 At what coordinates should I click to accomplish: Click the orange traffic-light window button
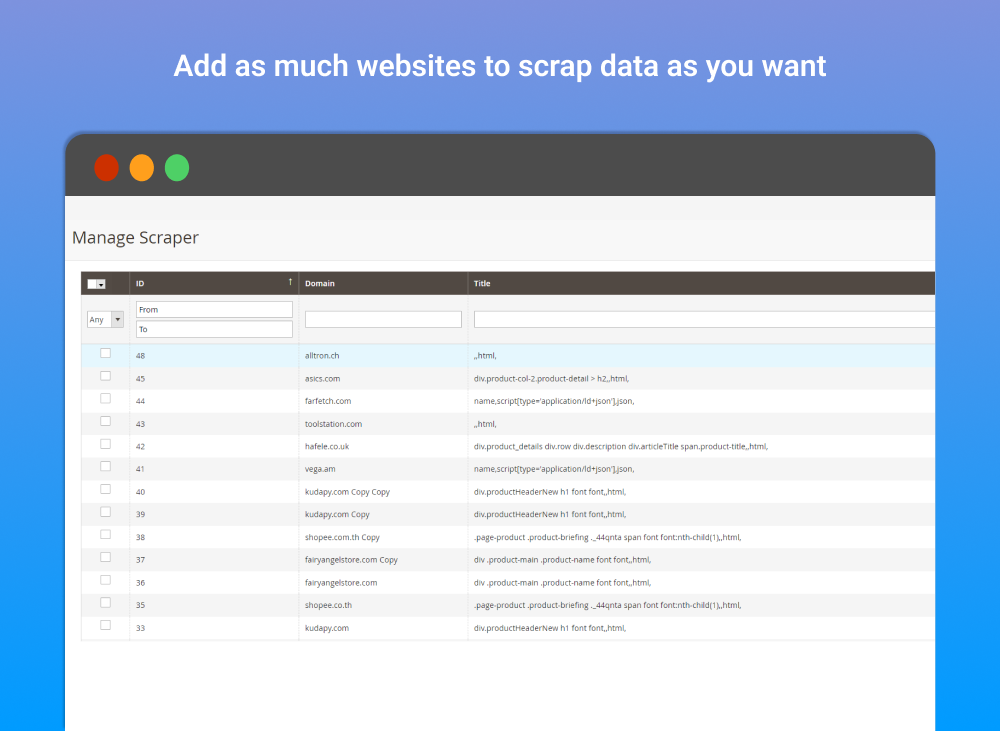point(142,168)
